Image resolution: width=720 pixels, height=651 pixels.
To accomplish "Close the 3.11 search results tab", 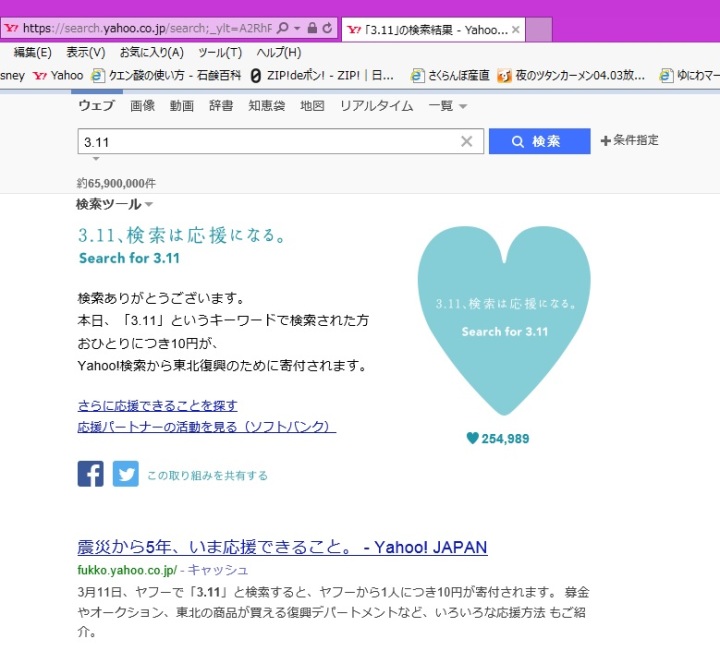I will pos(515,30).
